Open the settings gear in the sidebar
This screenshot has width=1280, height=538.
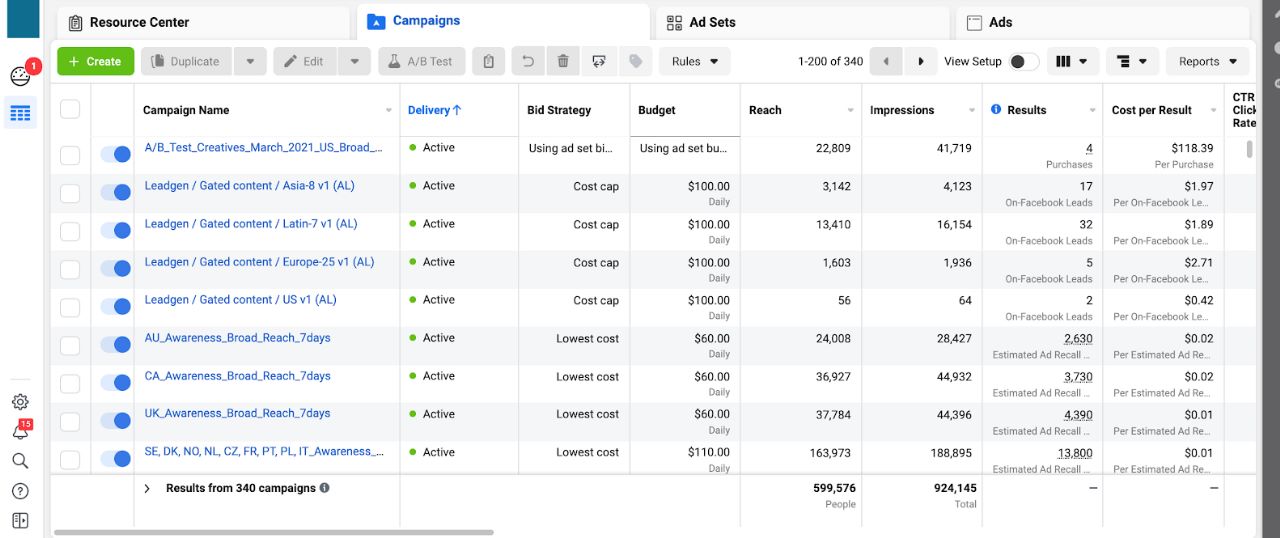(20, 401)
